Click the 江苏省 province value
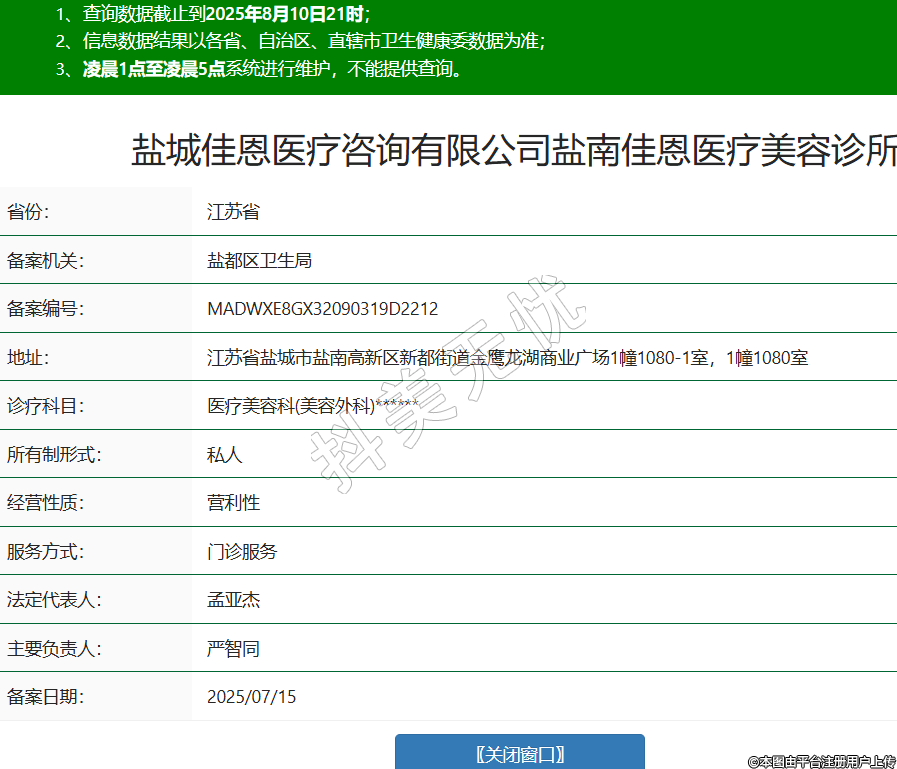The image size is (897, 769). tap(233, 212)
